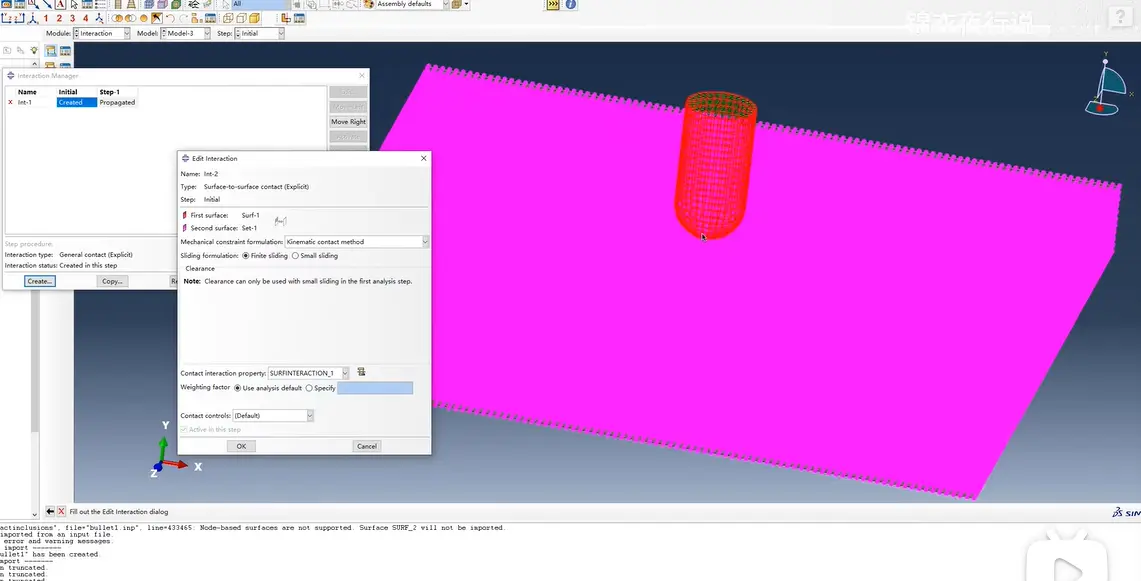The height and width of the screenshot is (581, 1141).
Task: Open the Interaction Manager icon in the toolbox
Action: pos(65,51)
